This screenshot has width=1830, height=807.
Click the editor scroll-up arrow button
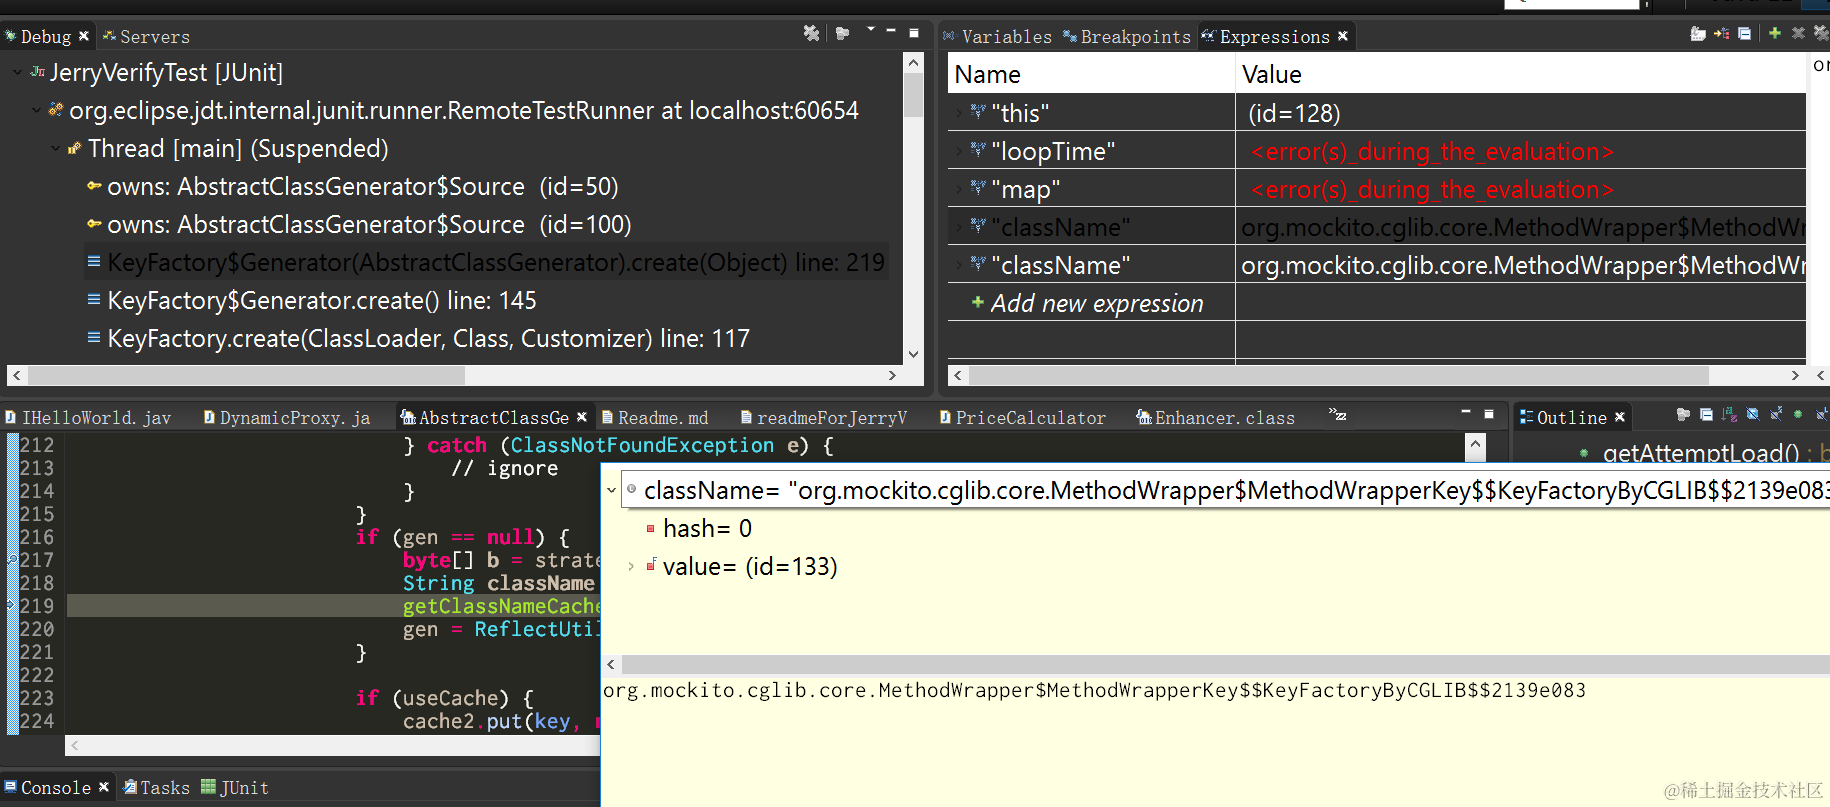(1475, 444)
